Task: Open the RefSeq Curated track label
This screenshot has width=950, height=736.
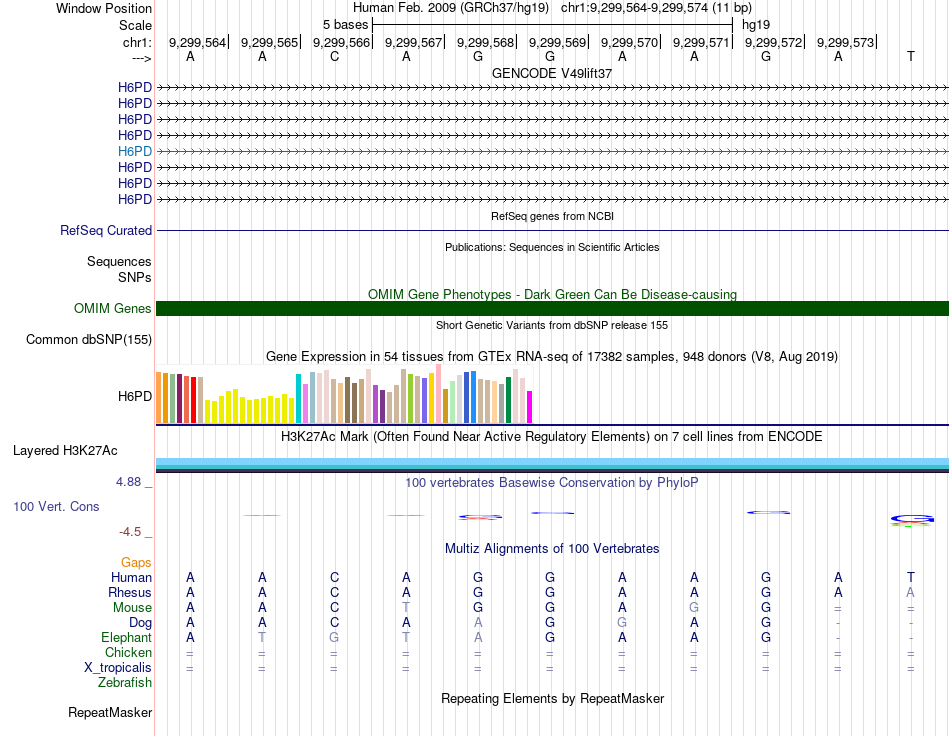Action: [106, 231]
